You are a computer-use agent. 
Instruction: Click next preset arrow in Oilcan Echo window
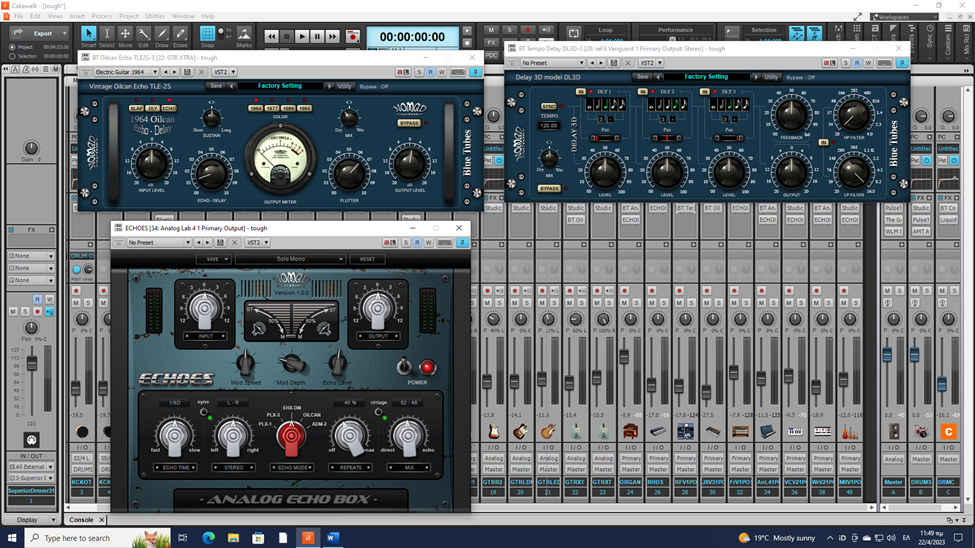[x=175, y=72]
